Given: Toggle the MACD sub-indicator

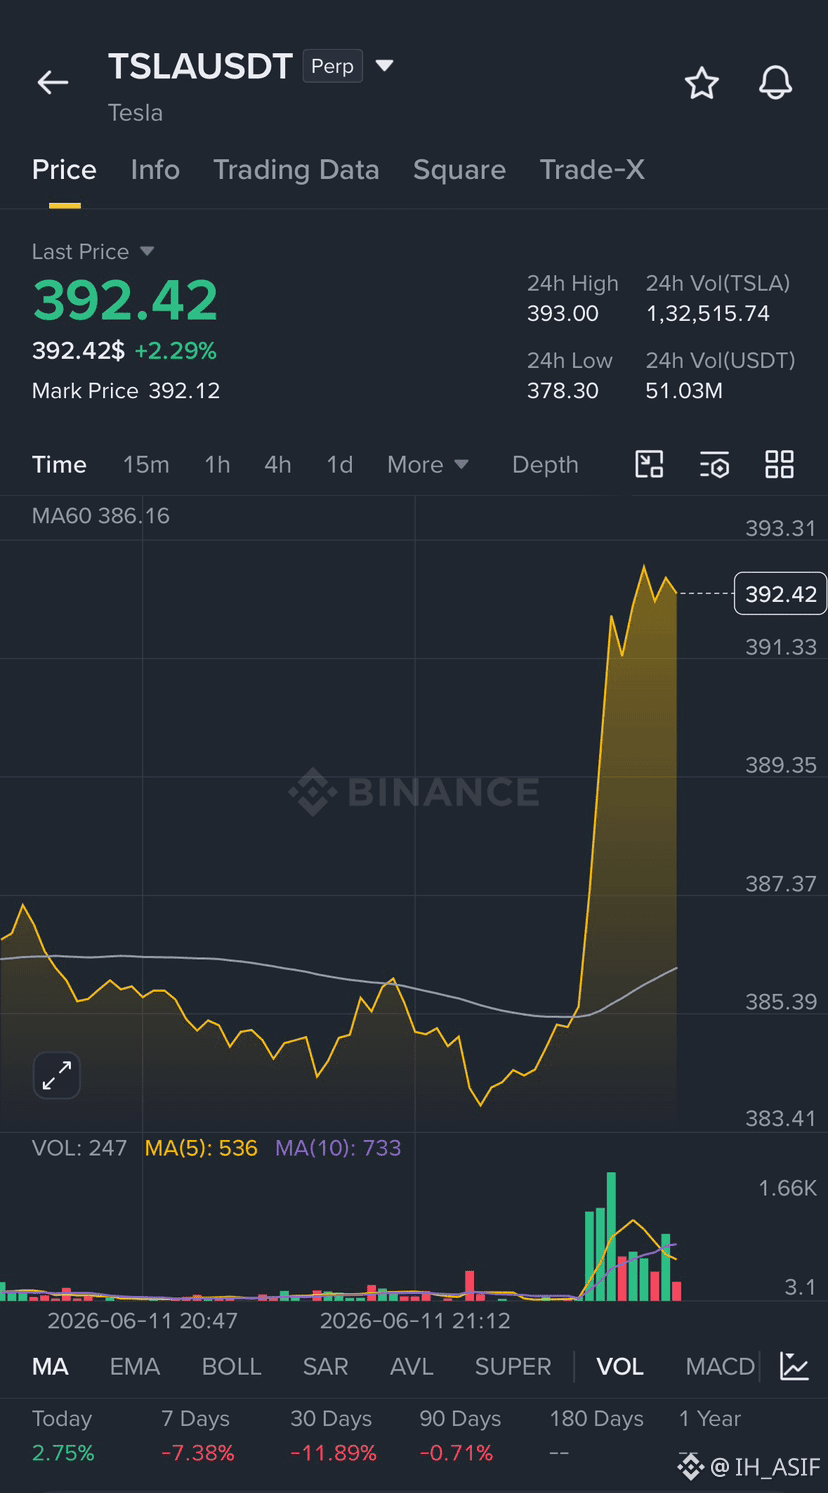Looking at the screenshot, I should 720,1366.
